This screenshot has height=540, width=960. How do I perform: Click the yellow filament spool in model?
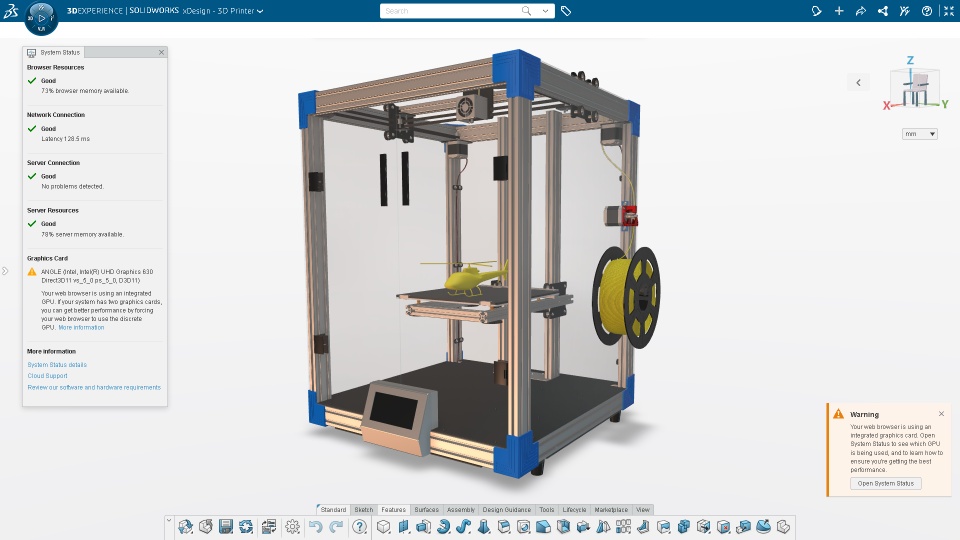(626, 297)
